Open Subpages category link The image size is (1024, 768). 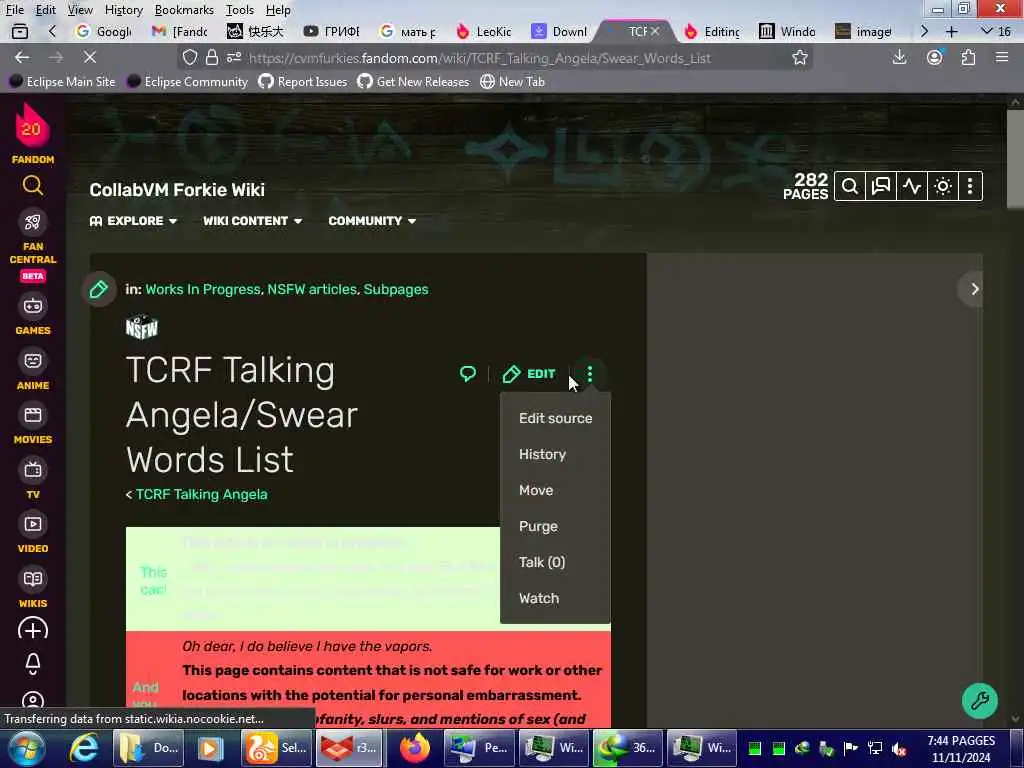tap(396, 289)
